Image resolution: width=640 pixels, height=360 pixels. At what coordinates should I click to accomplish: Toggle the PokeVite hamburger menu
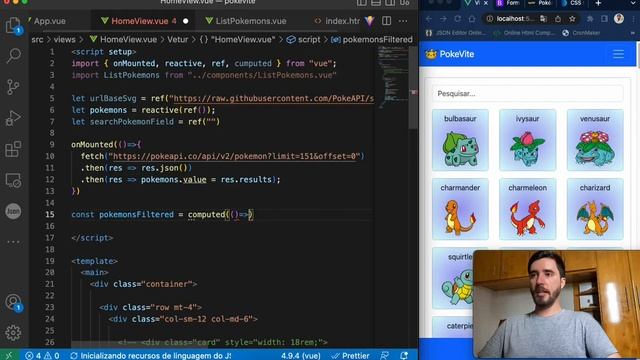pyautogui.click(x=618, y=54)
